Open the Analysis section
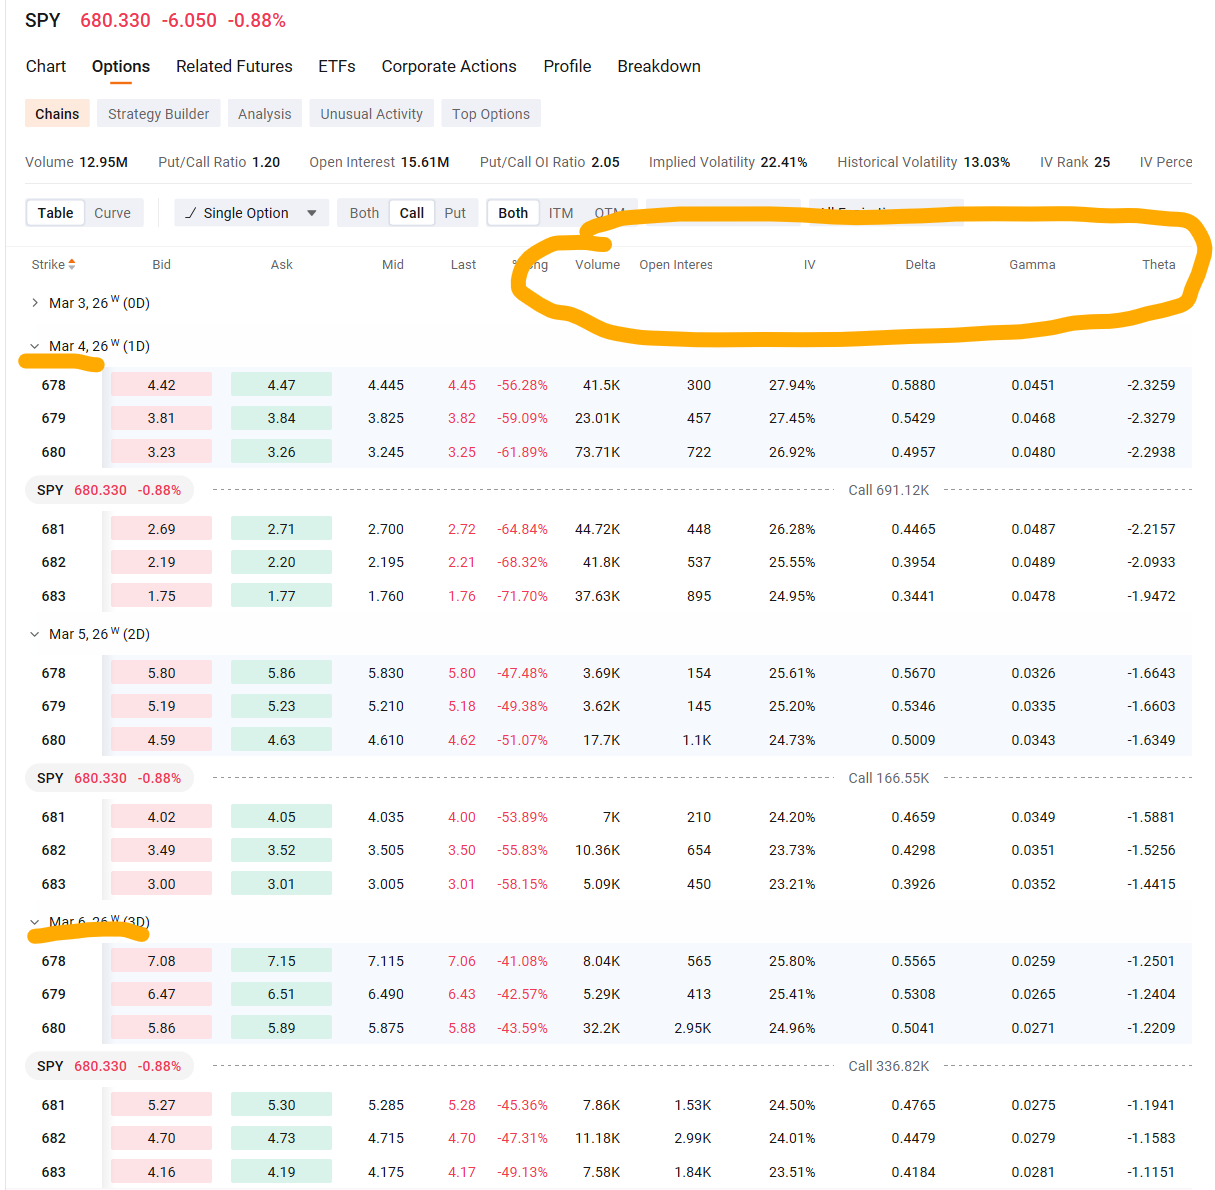 tap(265, 114)
